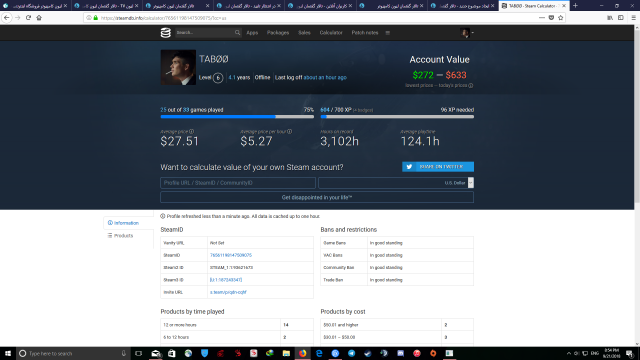
Task: Click the STEAM_1:1 Steam2 ID value
Action: (231, 268)
